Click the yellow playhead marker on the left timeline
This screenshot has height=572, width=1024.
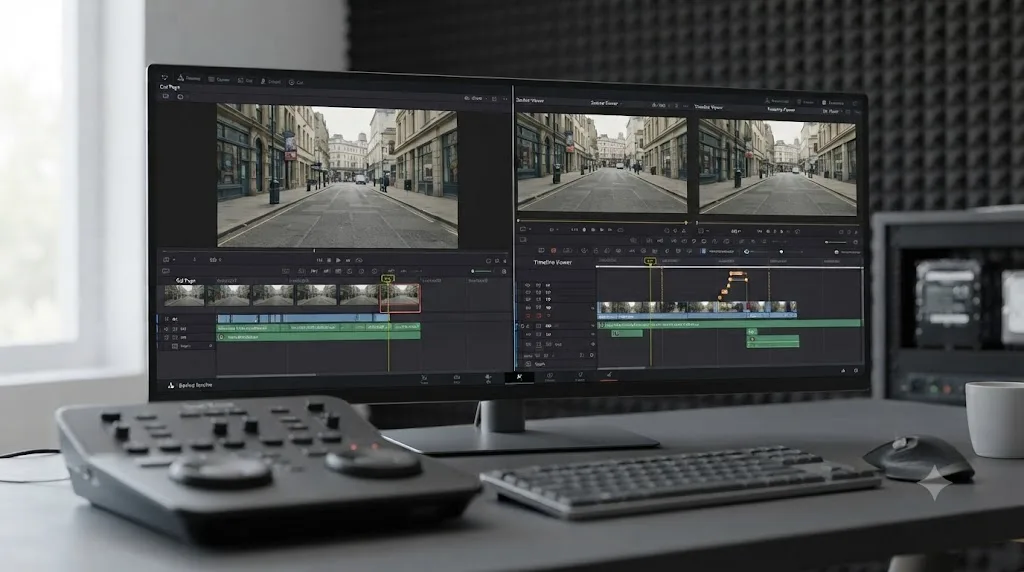pos(387,278)
